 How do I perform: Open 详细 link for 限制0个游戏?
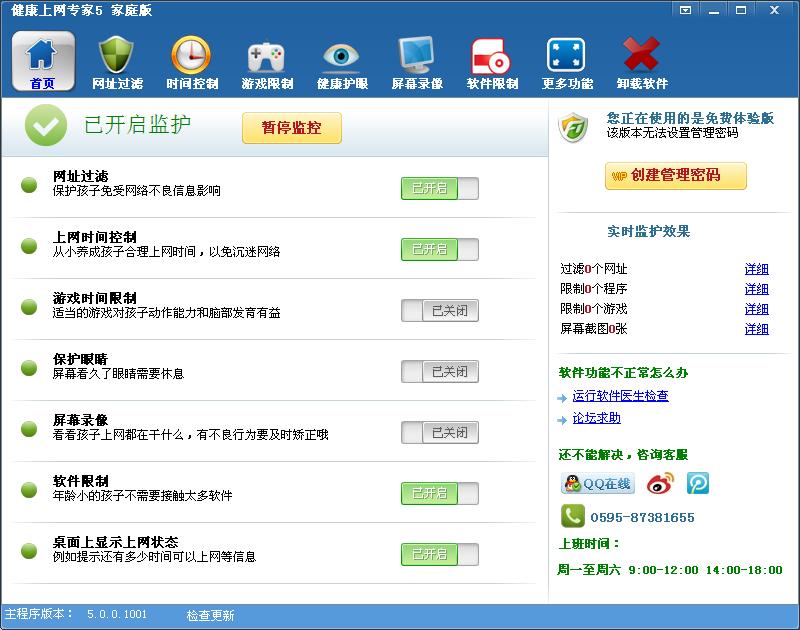(x=757, y=309)
